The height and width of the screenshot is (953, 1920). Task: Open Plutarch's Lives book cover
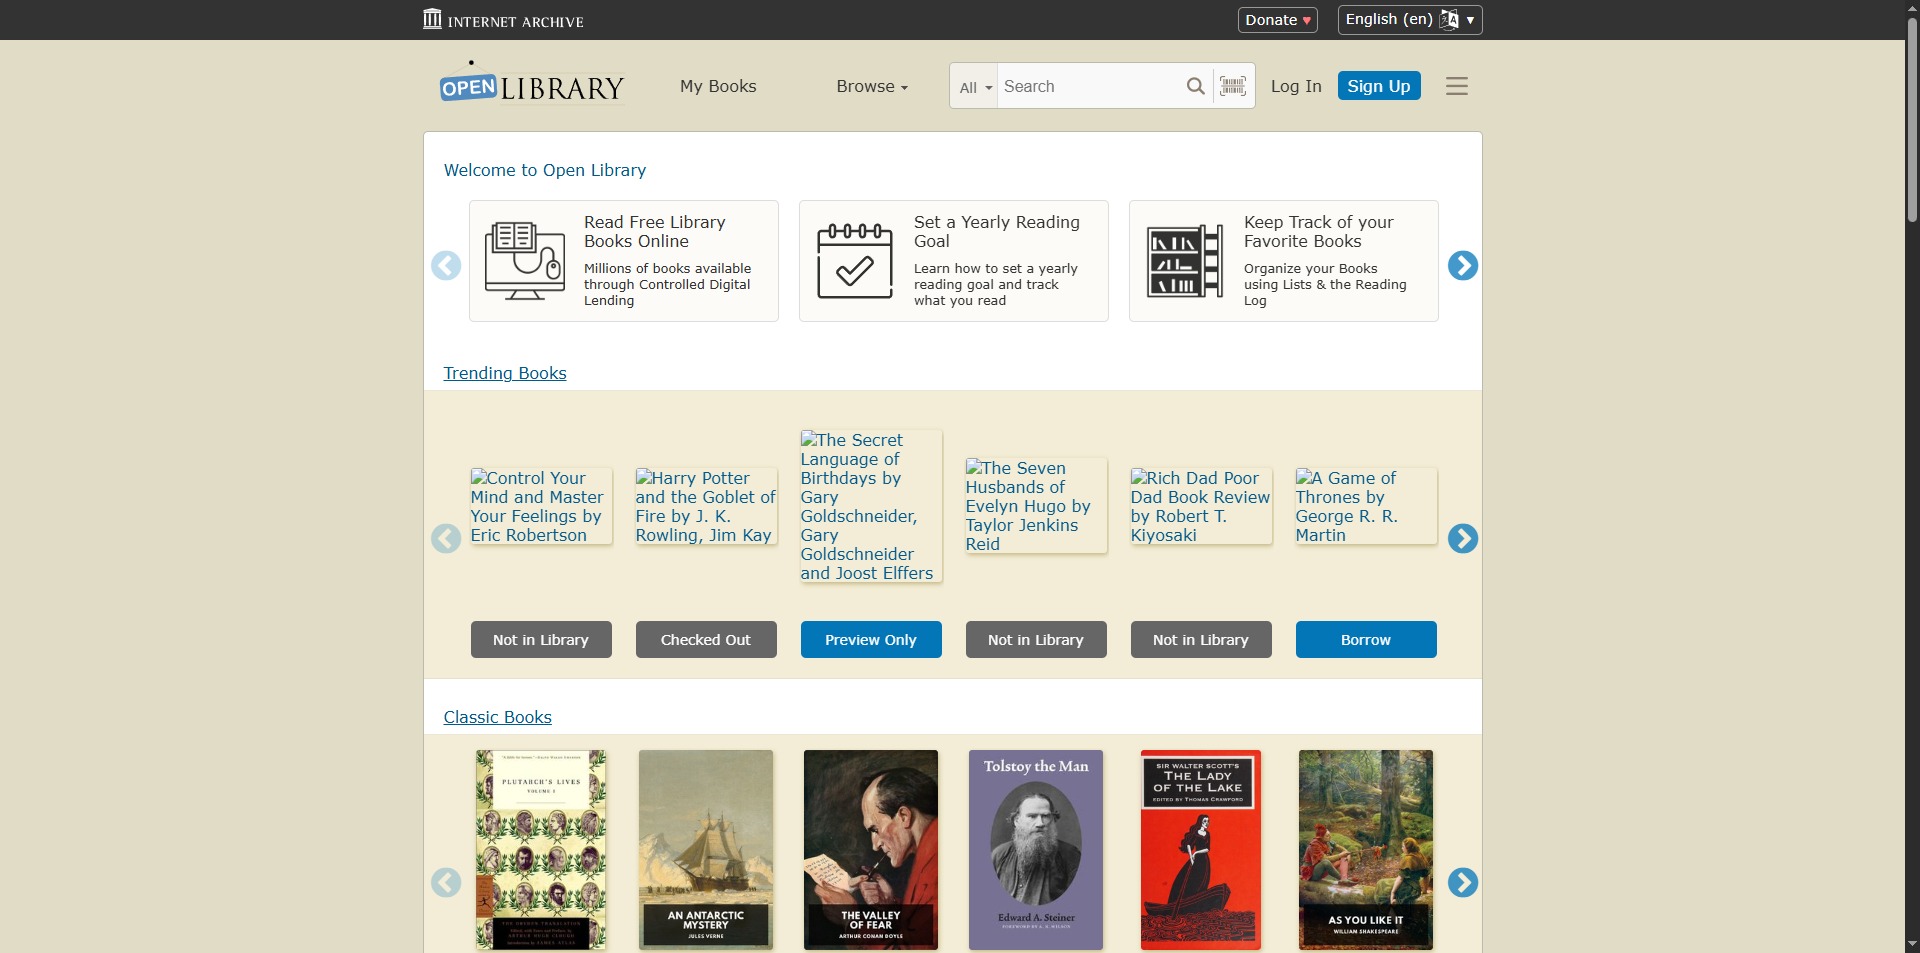tap(541, 850)
